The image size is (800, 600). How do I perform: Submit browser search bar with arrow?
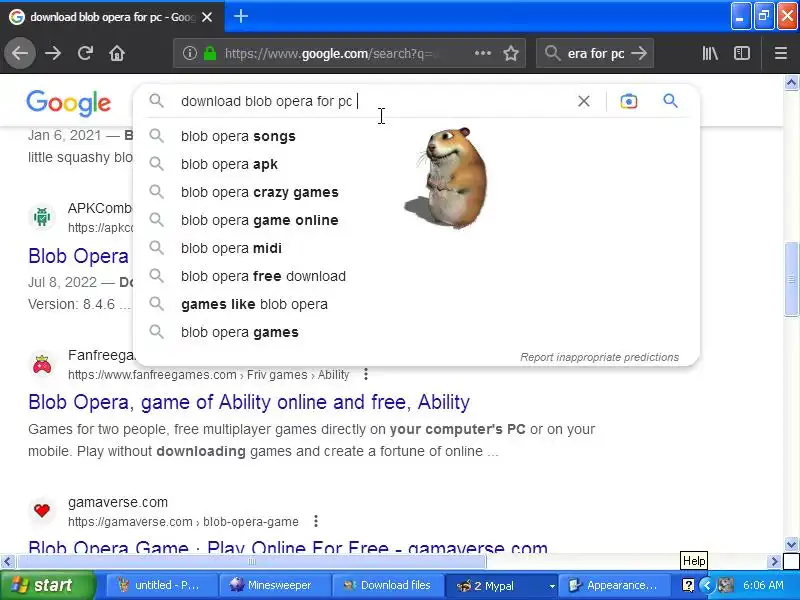coord(639,53)
